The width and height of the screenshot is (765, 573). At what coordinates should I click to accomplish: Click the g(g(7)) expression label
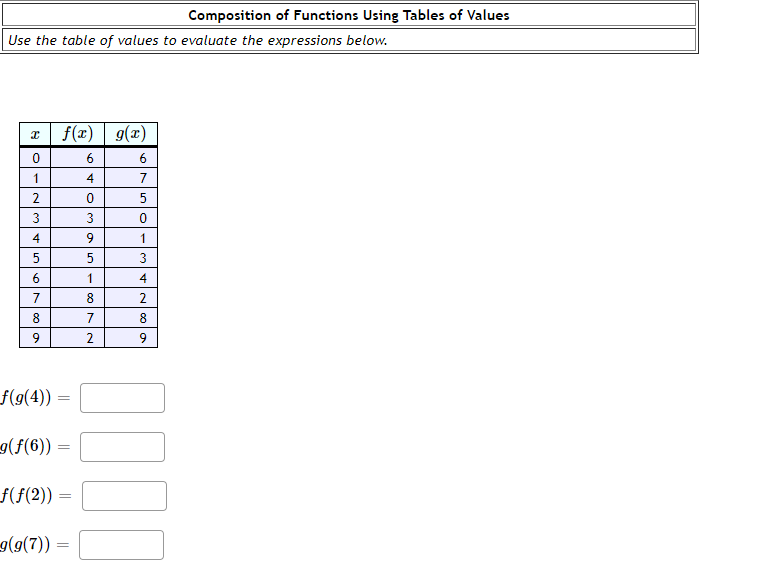[25, 544]
